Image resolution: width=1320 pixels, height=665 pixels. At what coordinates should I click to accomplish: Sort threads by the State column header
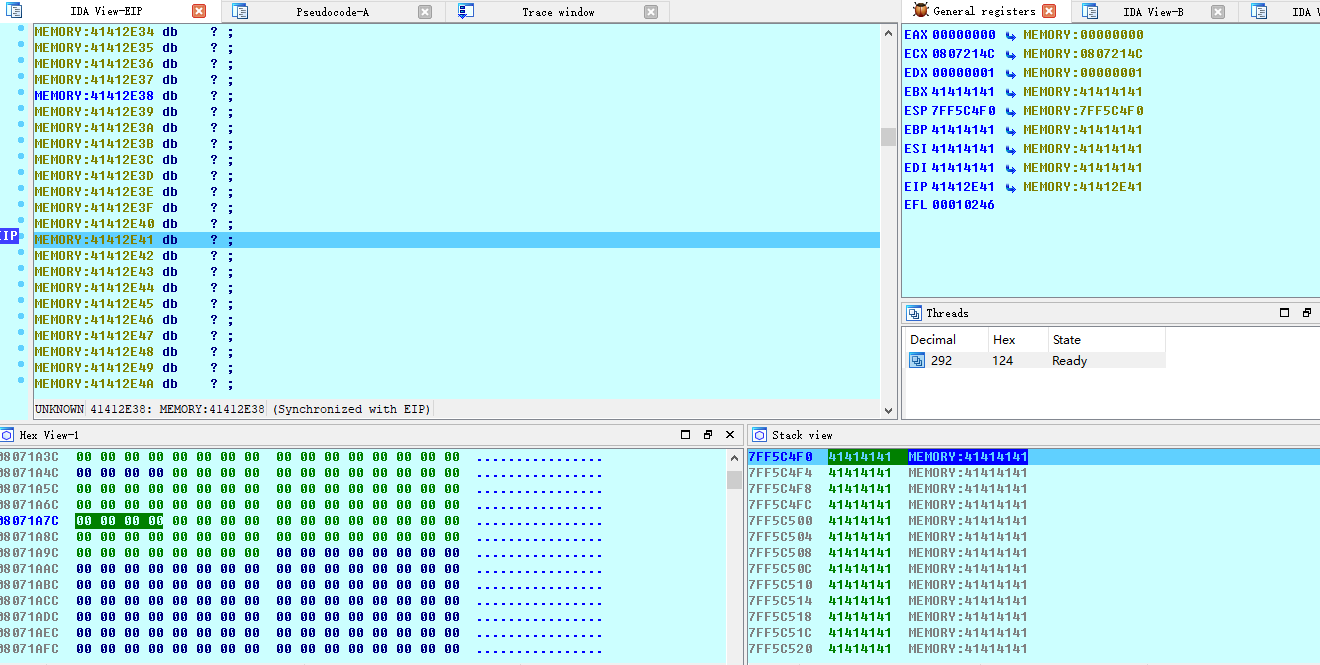[1107, 340]
